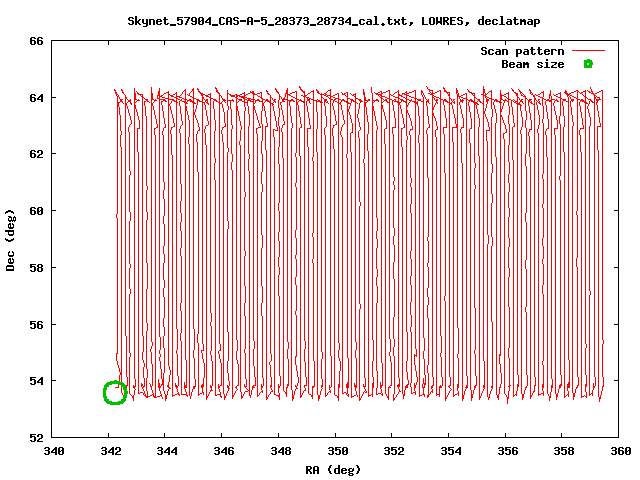Click the x-axis tick label 350
The width and height of the screenshot is (640, 480).
pyautogui.click(x=337, y=451)
